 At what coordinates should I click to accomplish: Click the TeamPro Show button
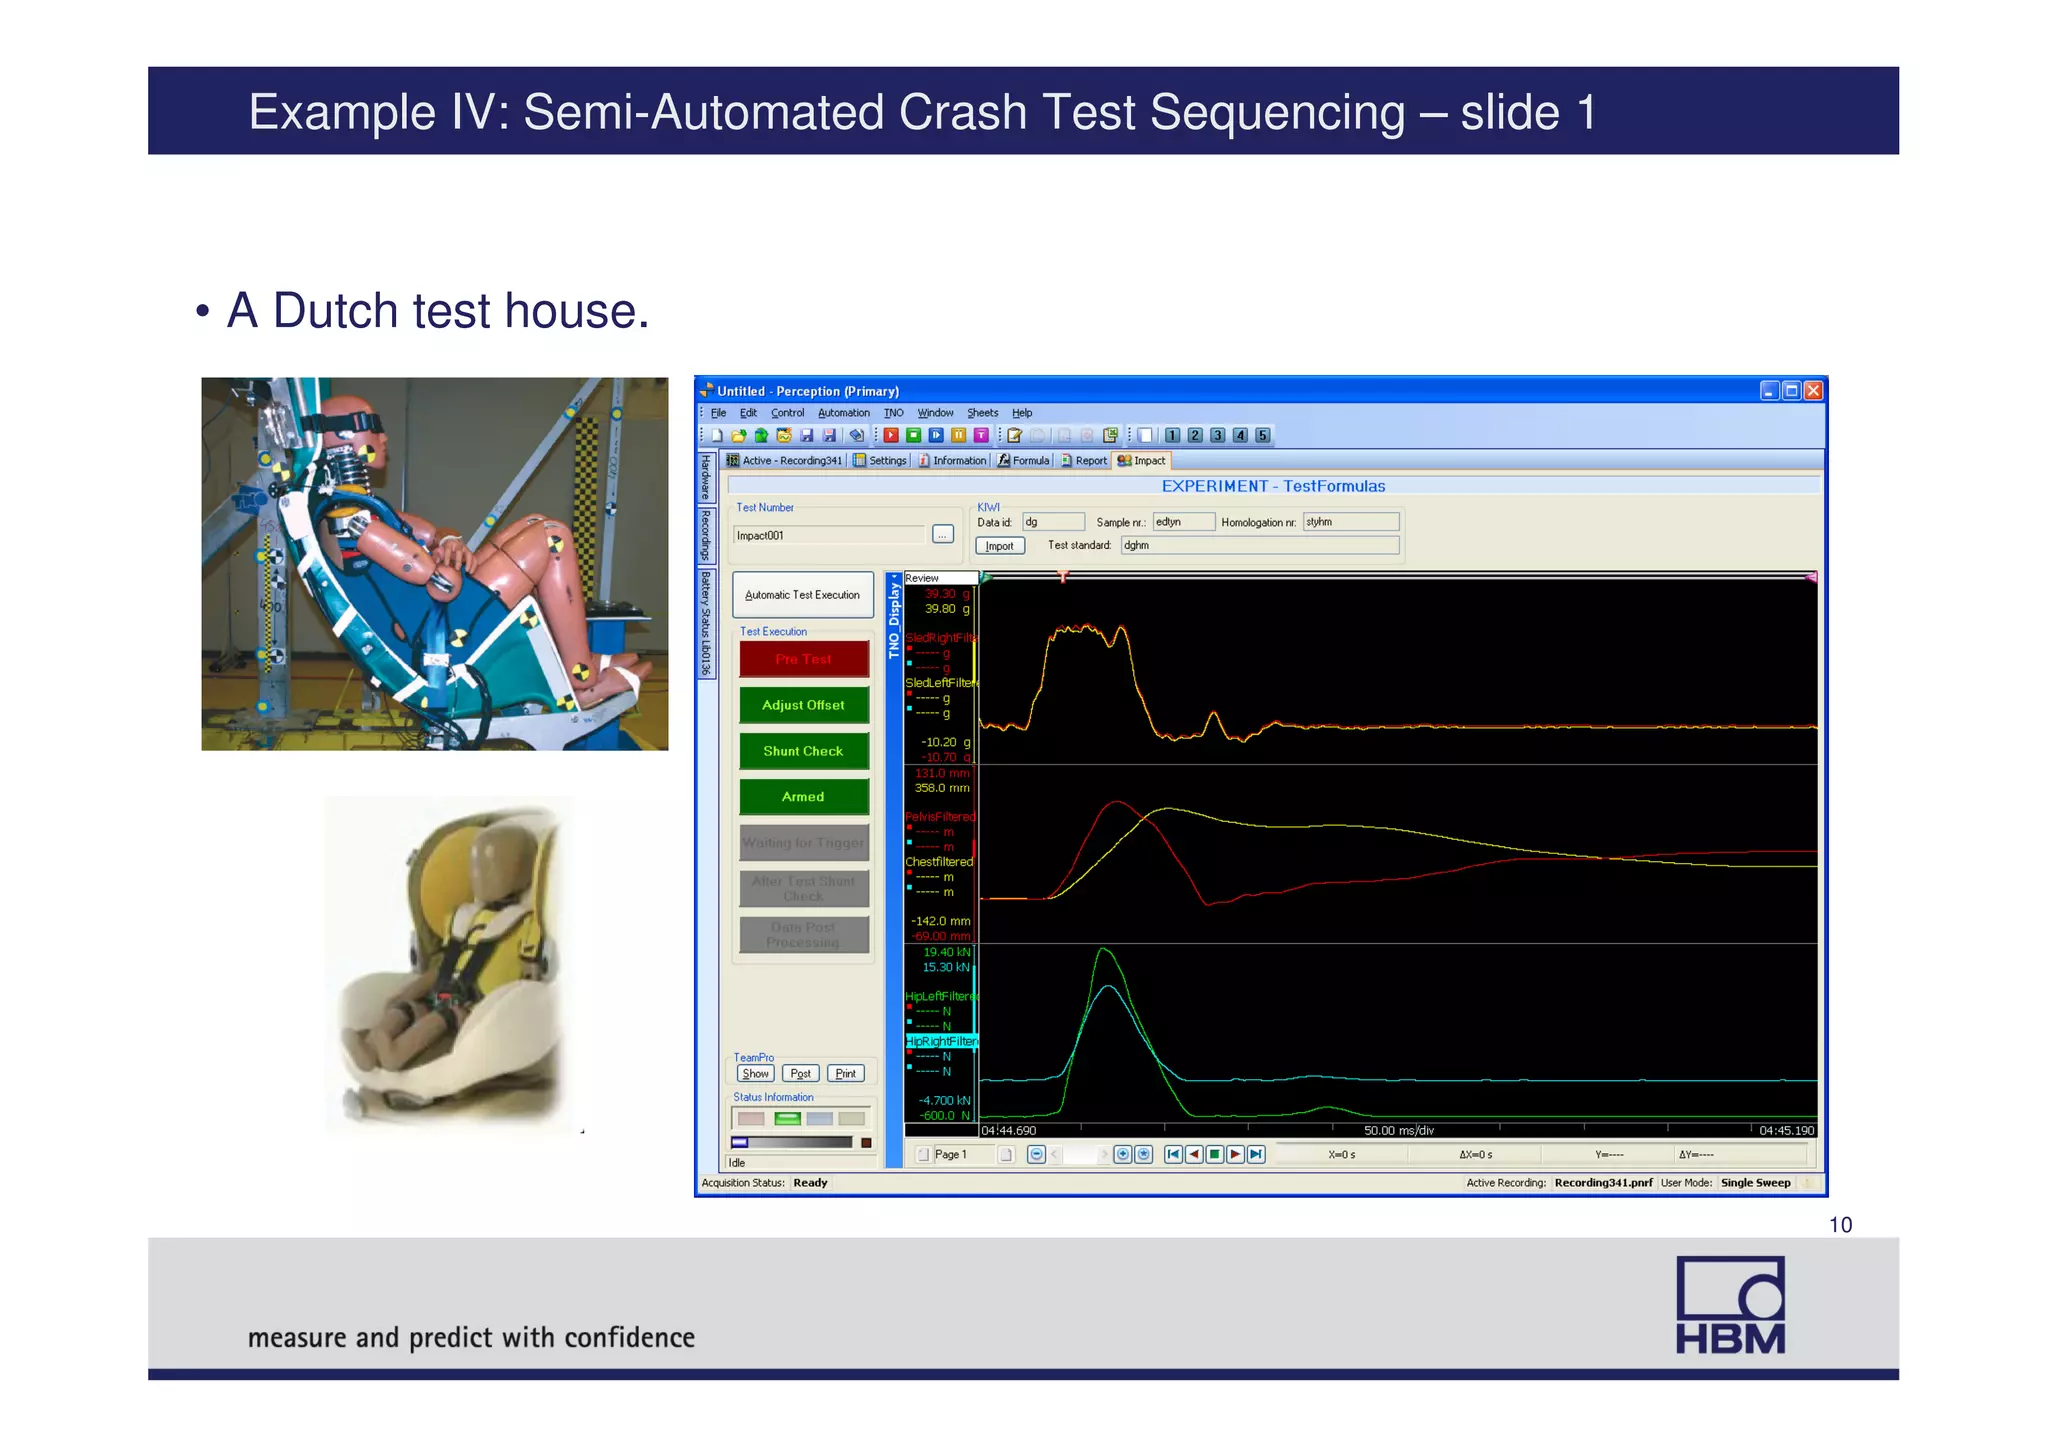point(756,1074)
